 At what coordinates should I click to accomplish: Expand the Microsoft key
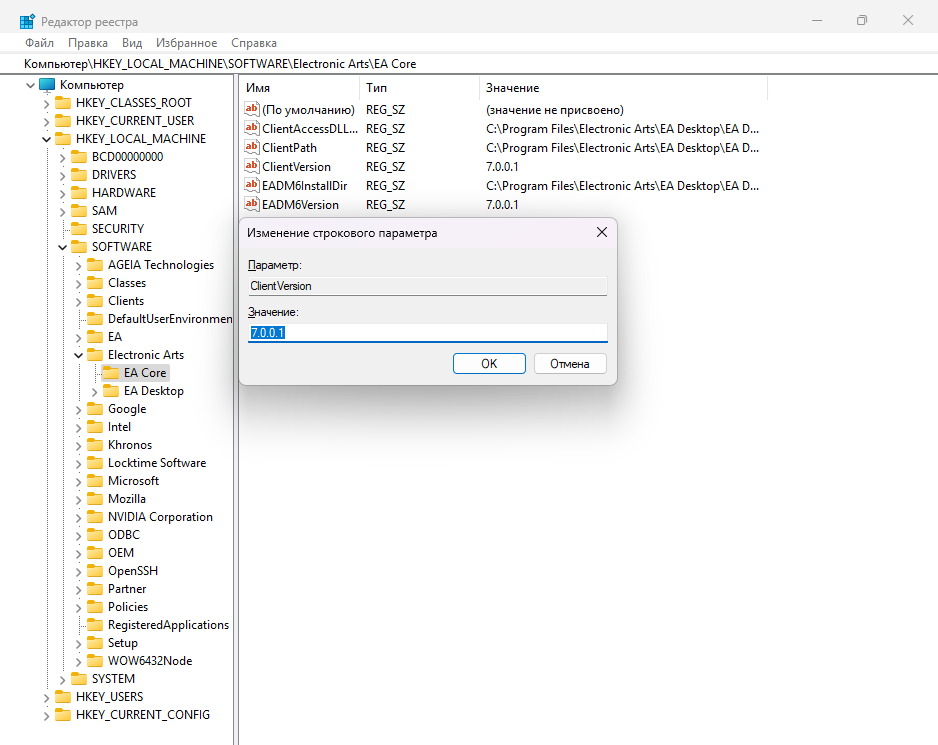tap(78, 482)
